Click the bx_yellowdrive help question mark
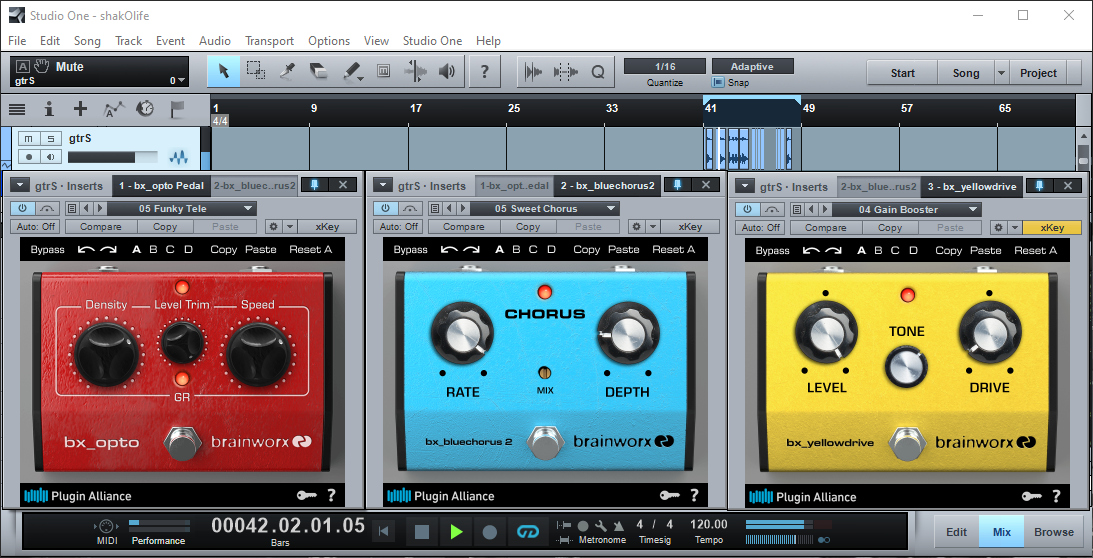Viewport: 1093px width, 558px height. [x=1057, y=496]
